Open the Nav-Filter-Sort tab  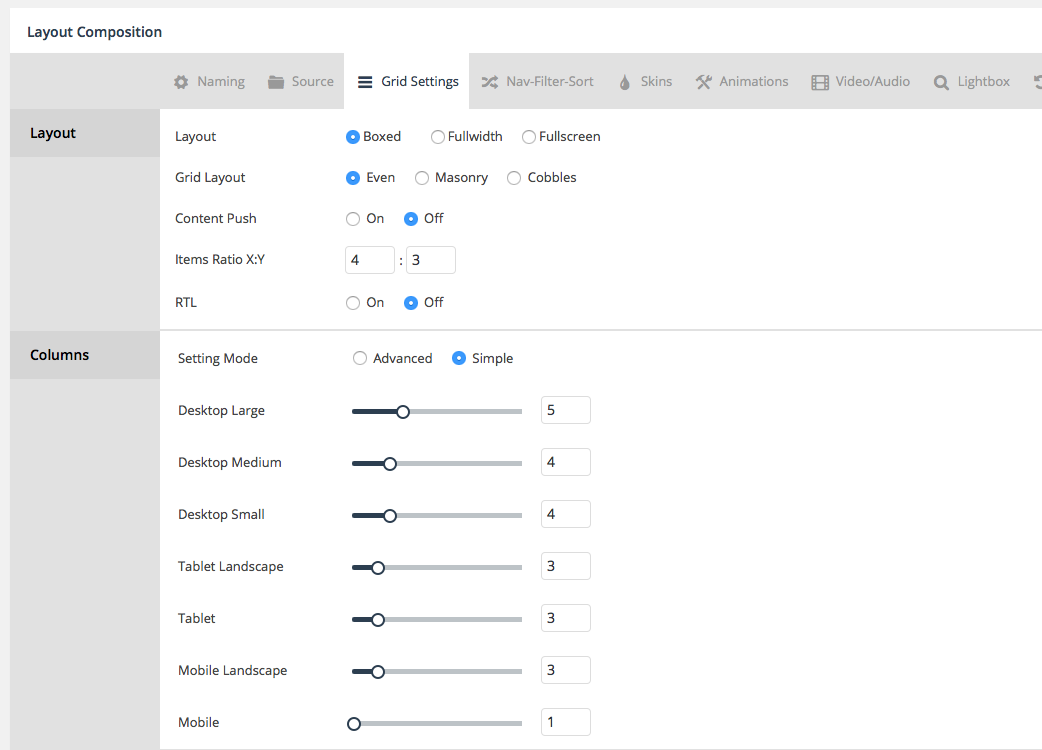pos(537,81)
